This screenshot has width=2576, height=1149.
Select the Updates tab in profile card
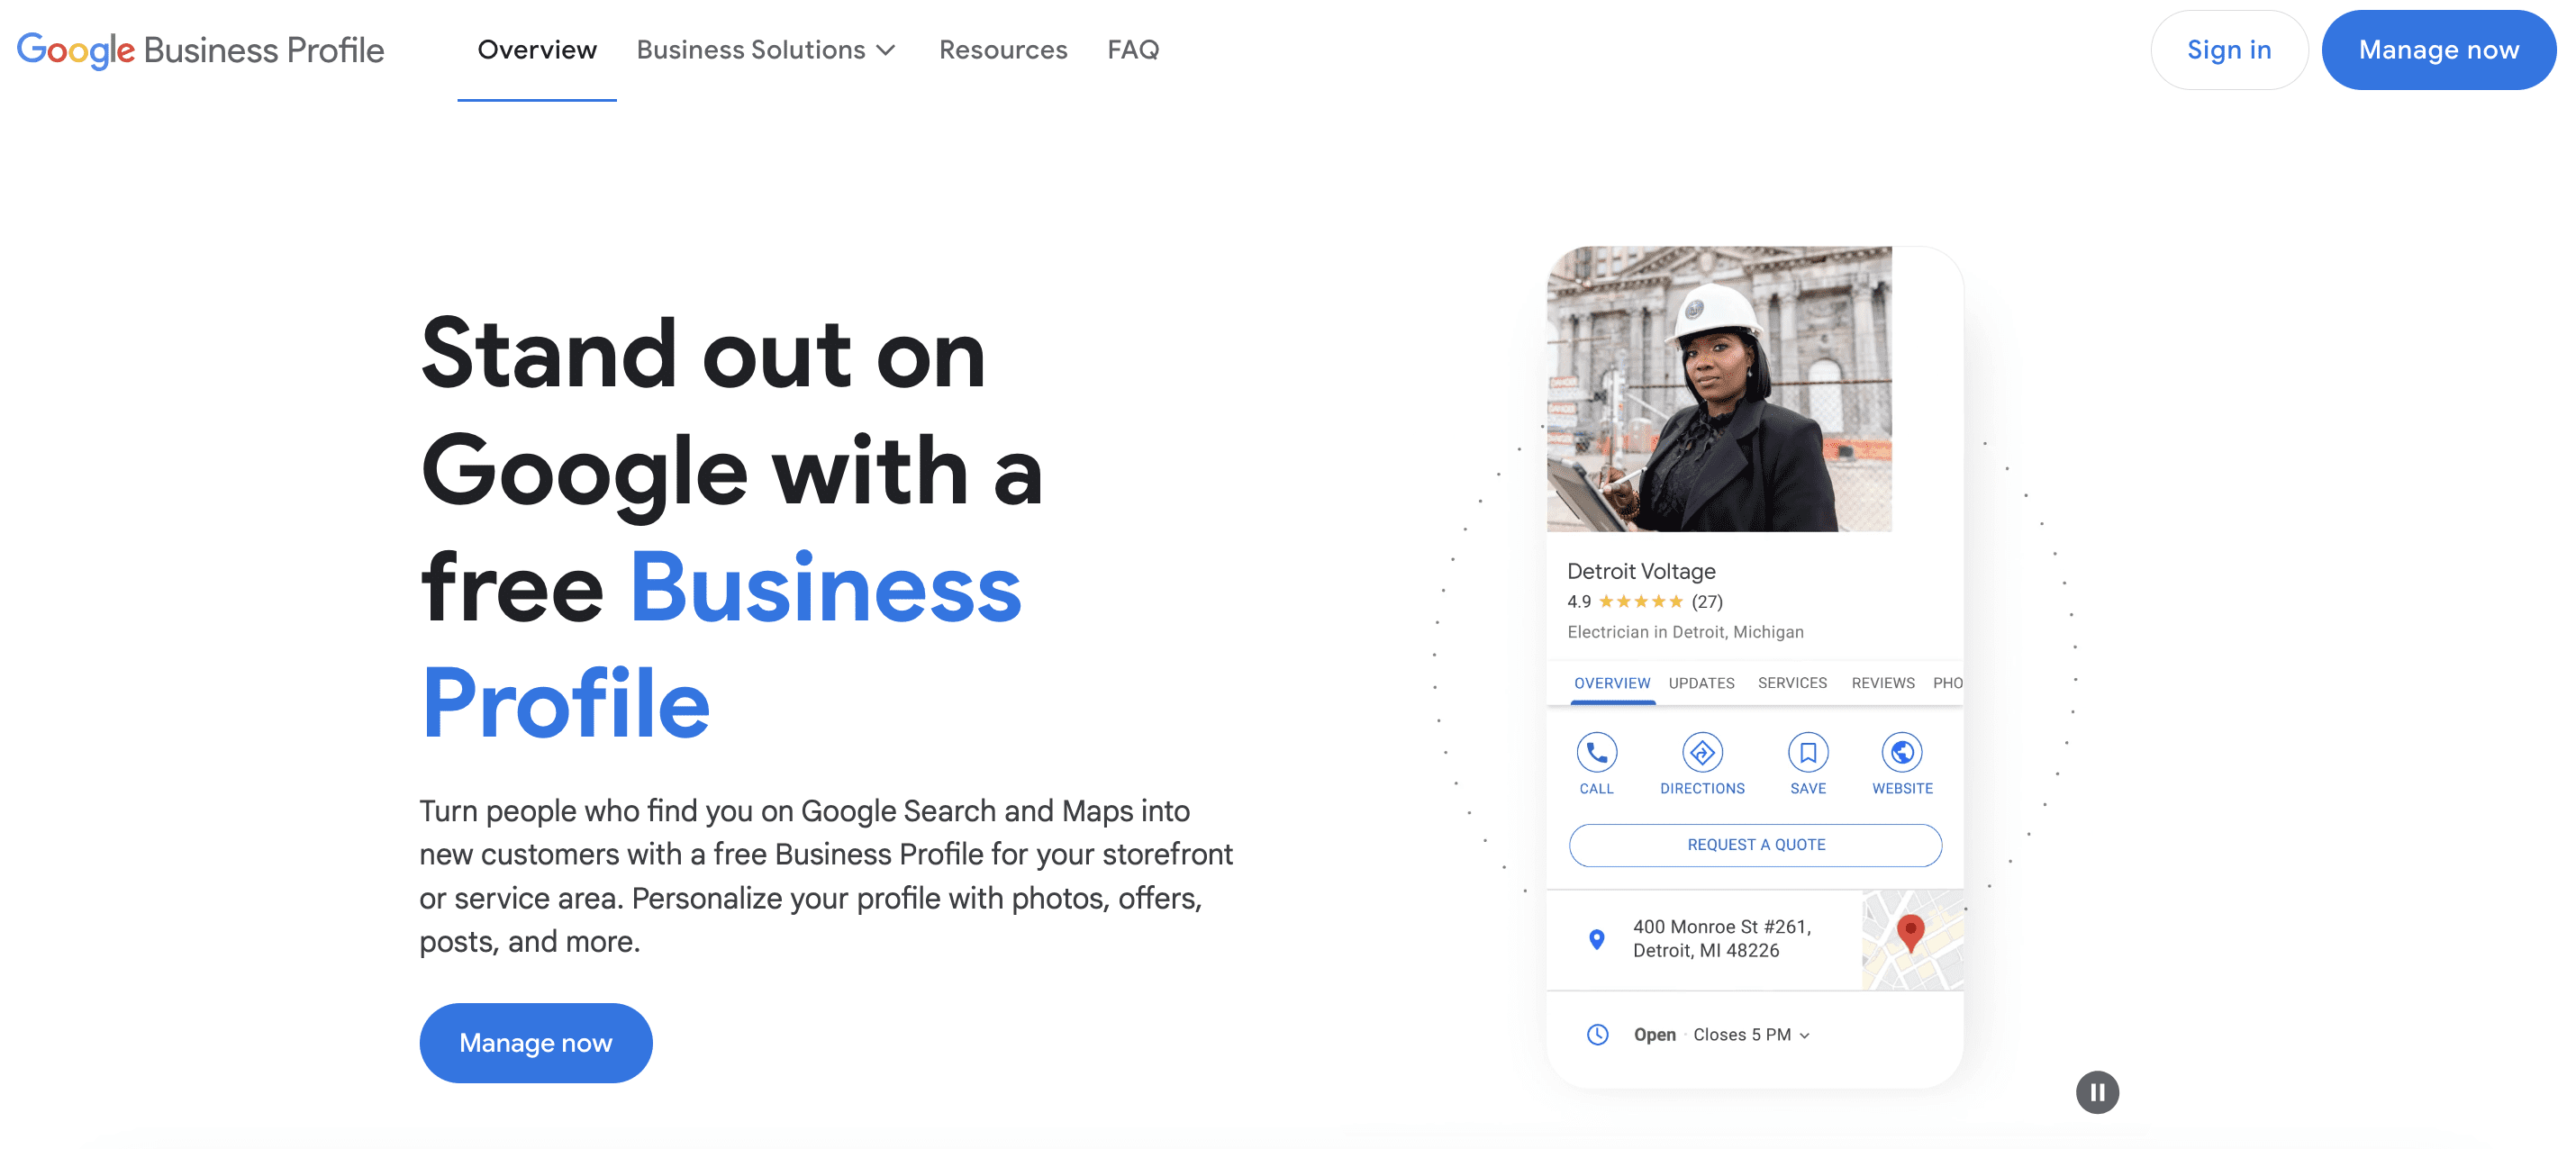click(1701, 683)
